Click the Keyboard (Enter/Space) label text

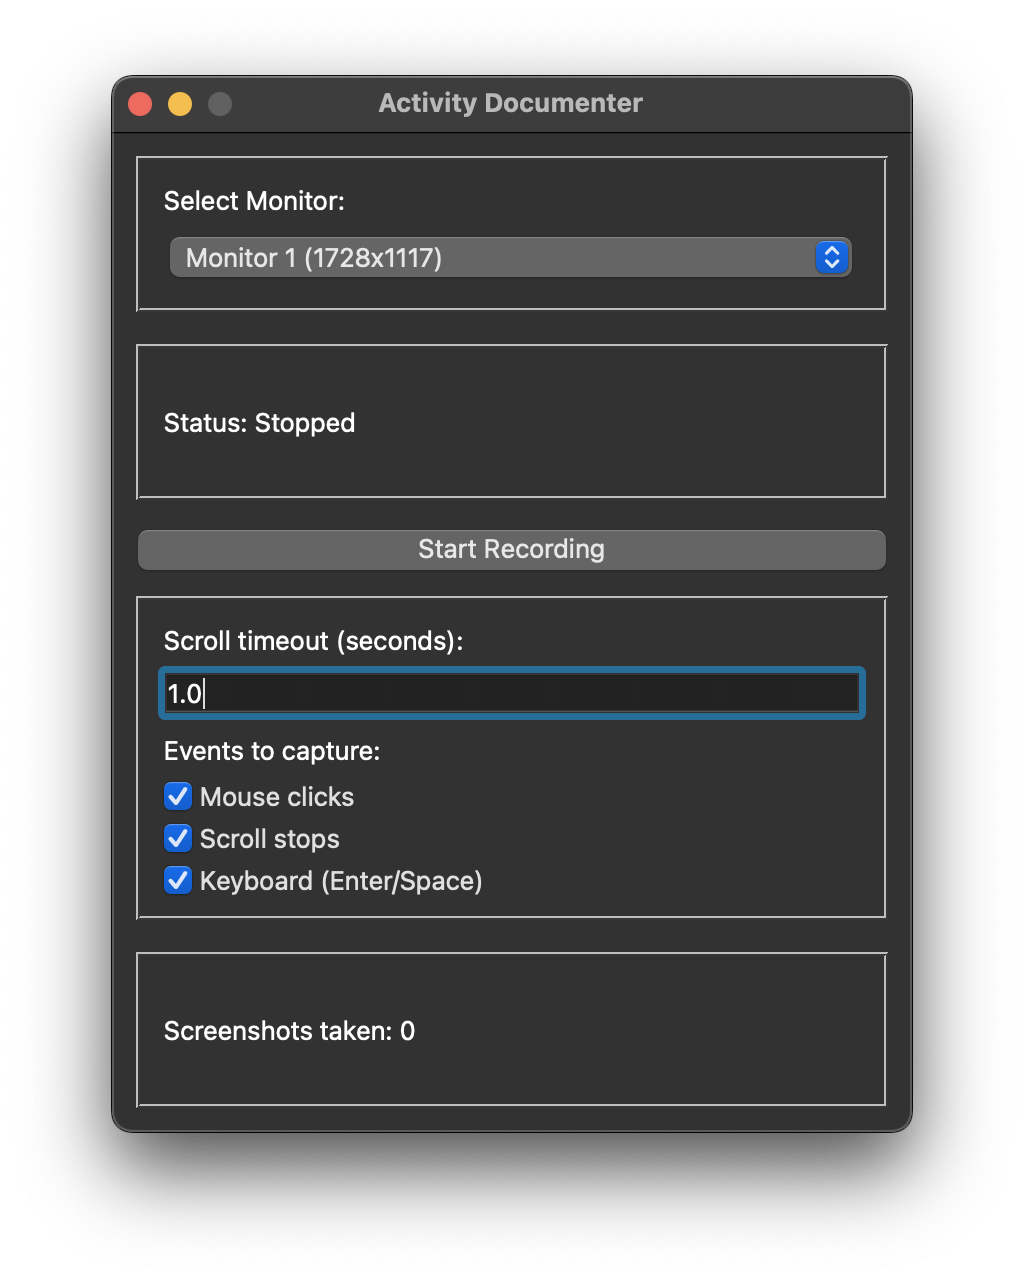[x=341, y=881]
